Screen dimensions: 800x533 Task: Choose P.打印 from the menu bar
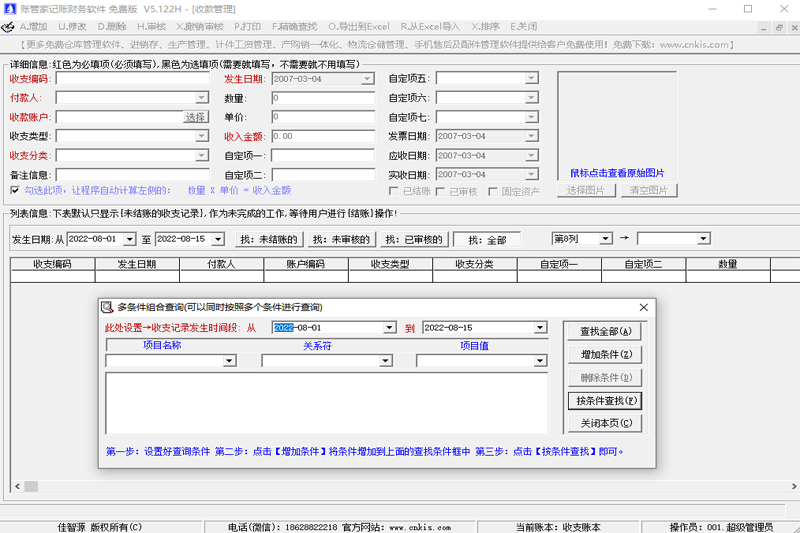coord(247,26)
